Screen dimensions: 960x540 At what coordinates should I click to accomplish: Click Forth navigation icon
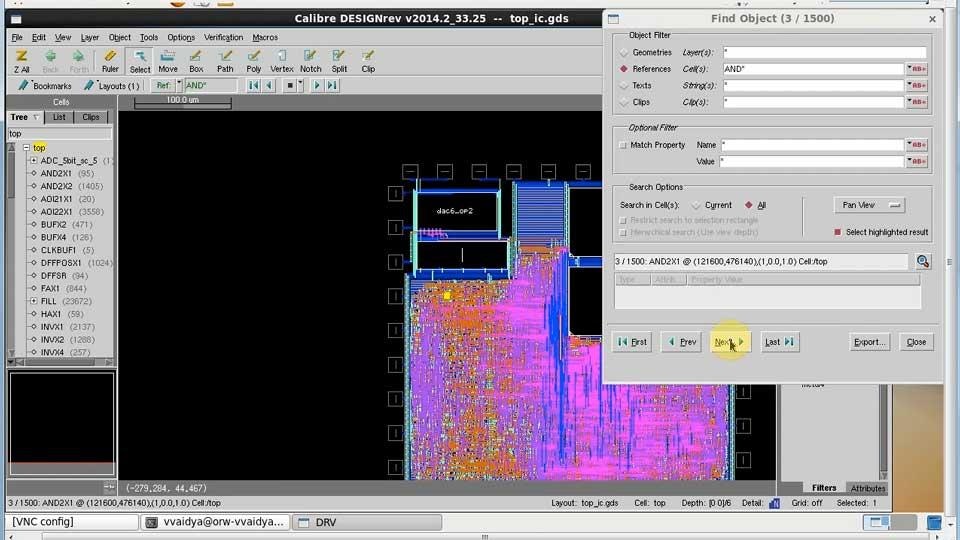click(x=78, y=61)
